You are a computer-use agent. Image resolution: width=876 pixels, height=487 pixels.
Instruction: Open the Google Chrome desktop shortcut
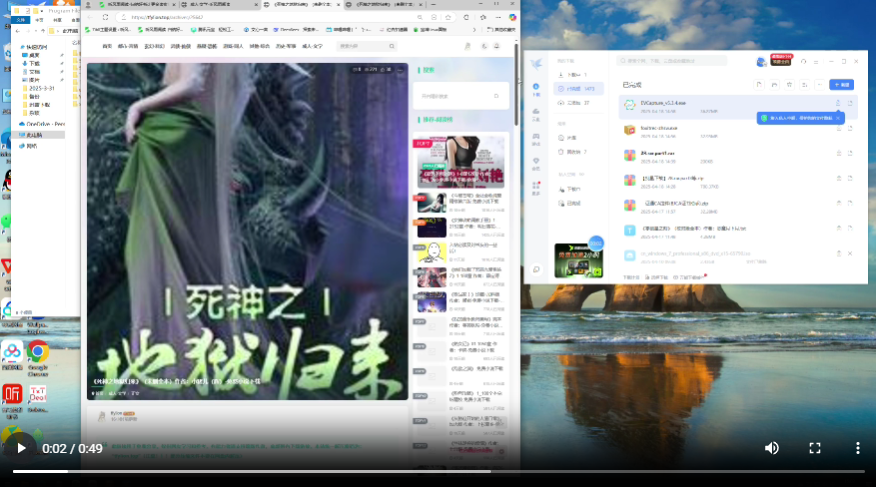tap(37, 358)
